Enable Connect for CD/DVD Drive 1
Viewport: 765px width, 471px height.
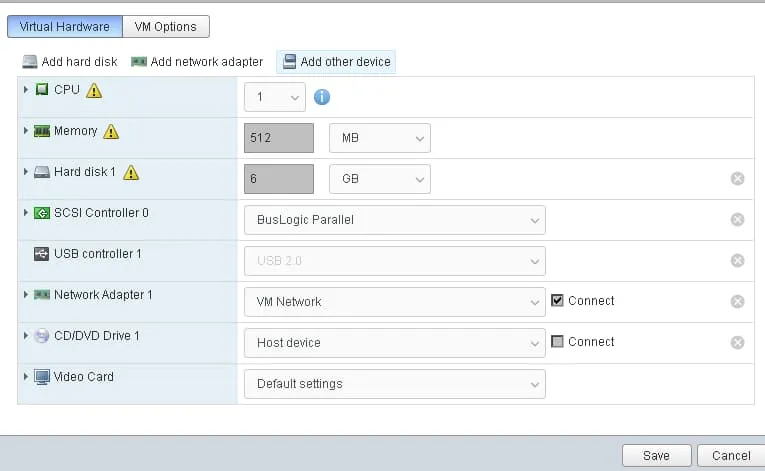(x=558, y=342)
